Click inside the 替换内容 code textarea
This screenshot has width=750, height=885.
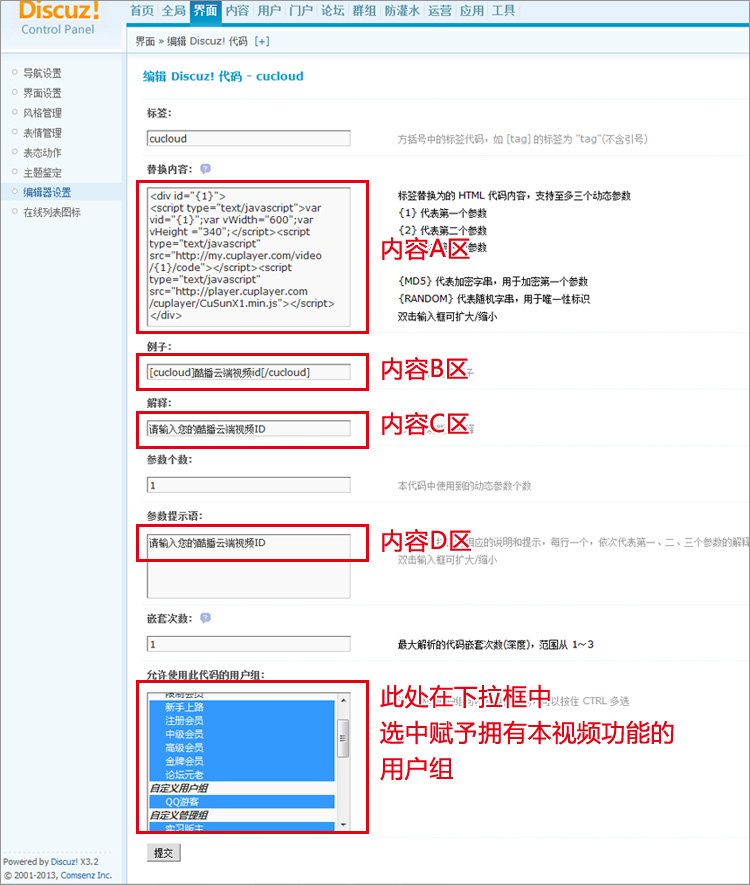click(x=248, y=255)
